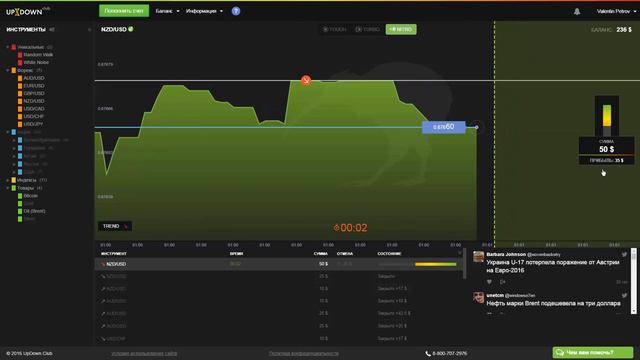Click the orange AUD/USD instrument square

(x=20, y=78)
